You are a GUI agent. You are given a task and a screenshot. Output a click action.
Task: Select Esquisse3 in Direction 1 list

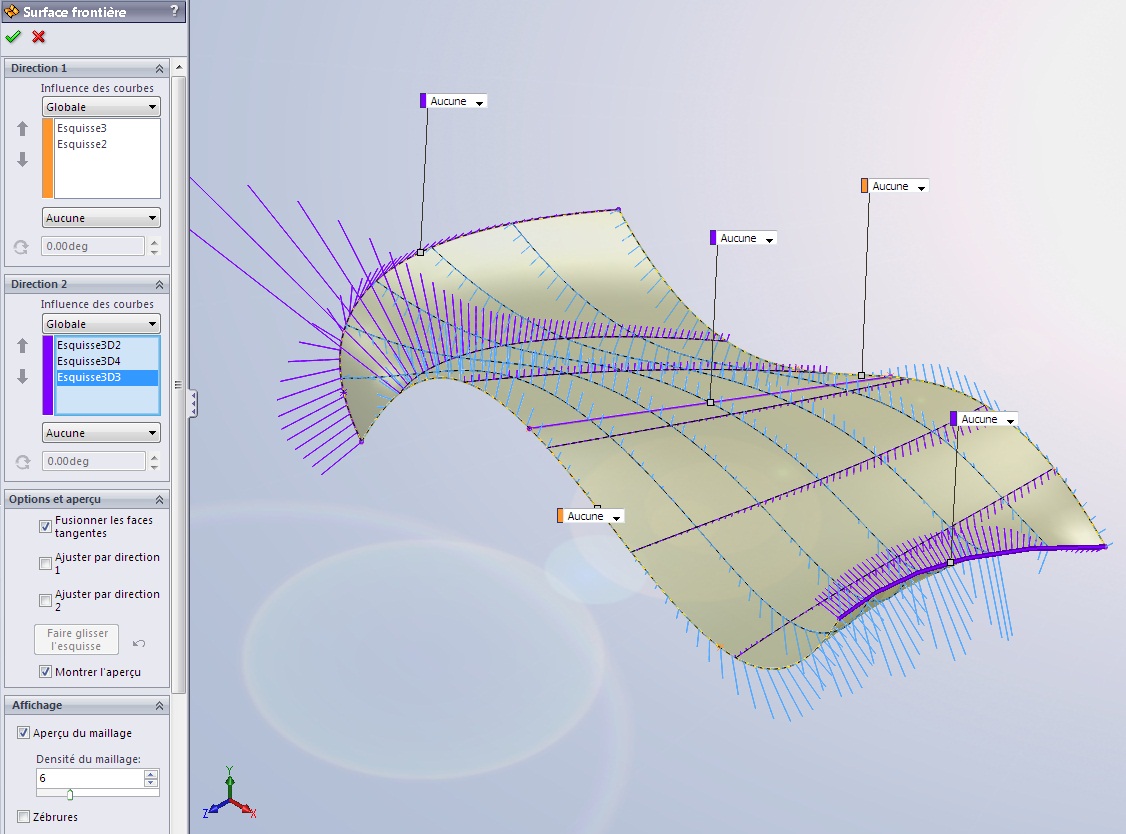(x=82, y=128)
